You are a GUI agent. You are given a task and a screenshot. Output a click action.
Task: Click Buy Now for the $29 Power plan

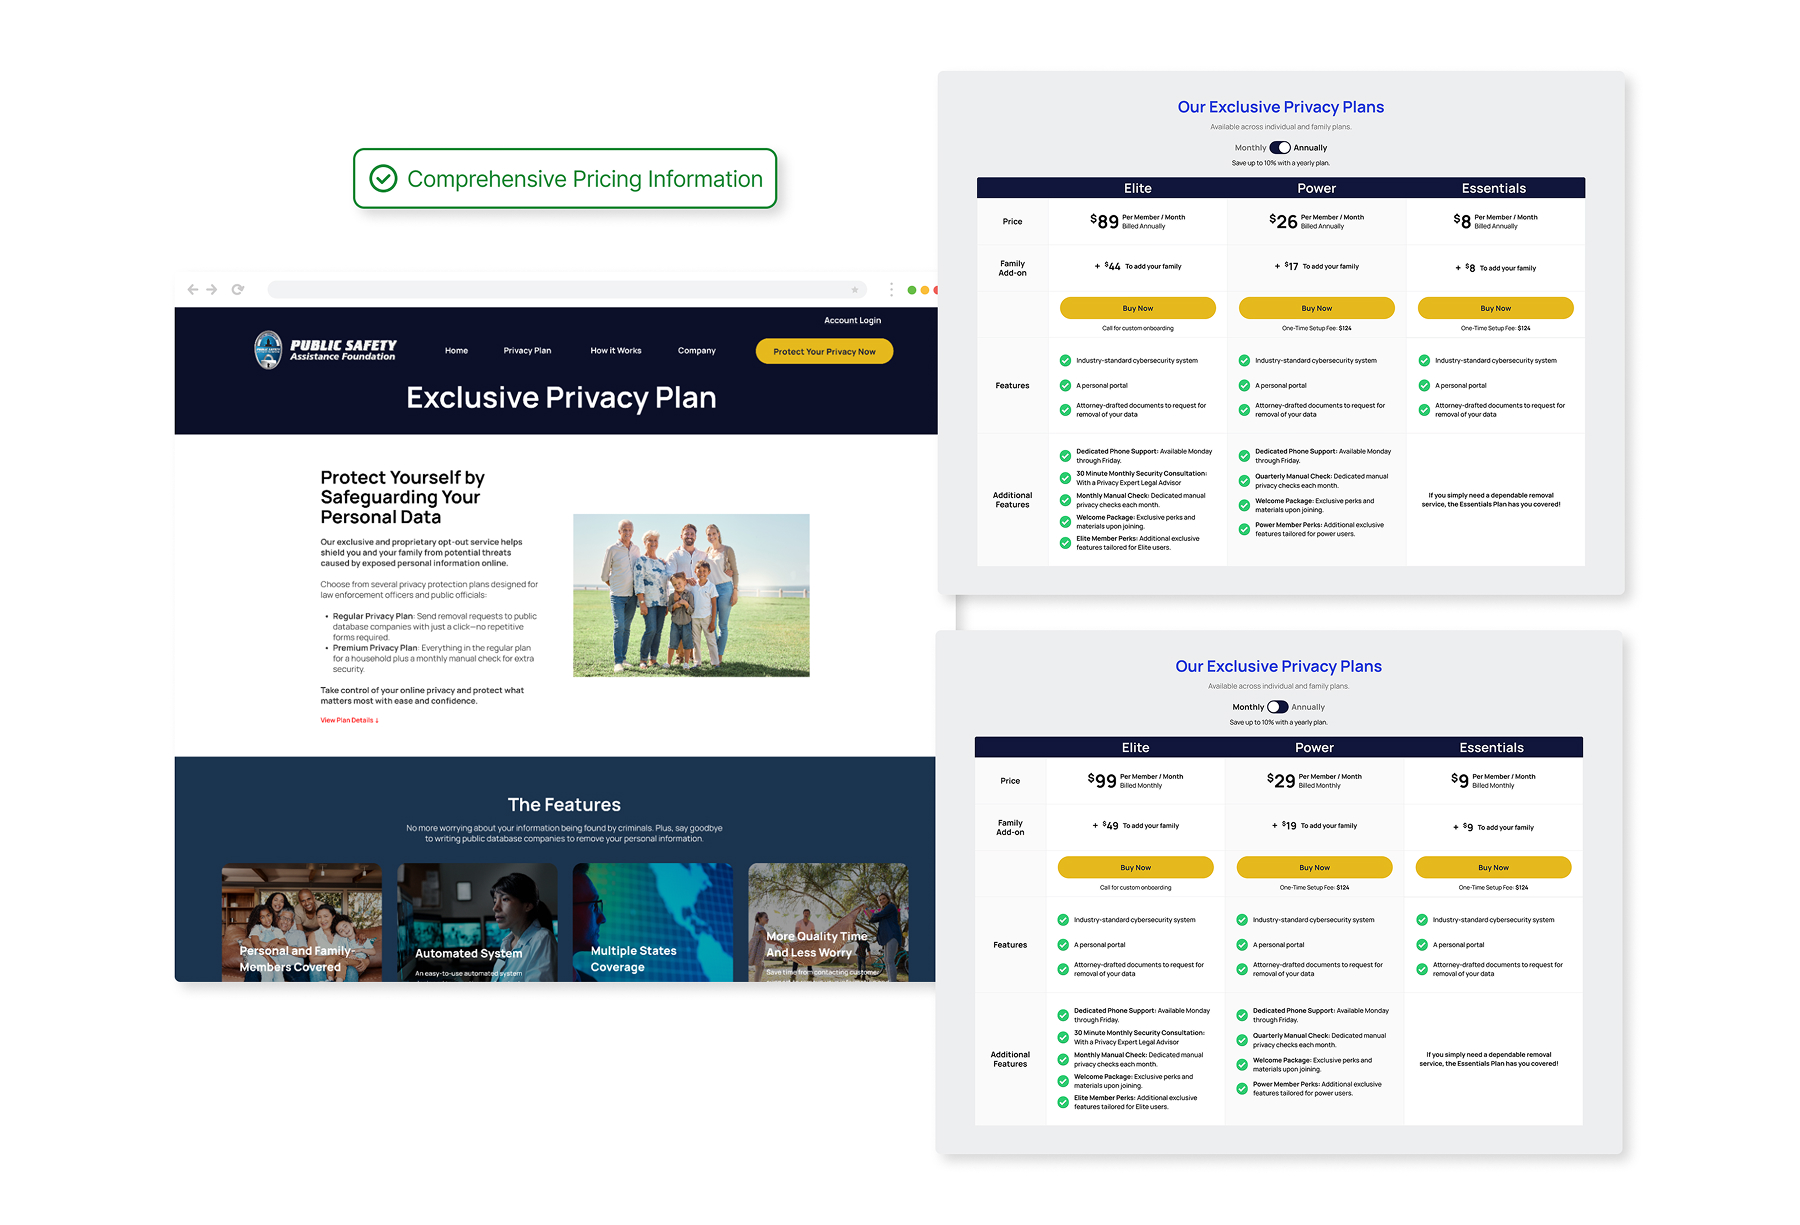tap(1315, 867)
